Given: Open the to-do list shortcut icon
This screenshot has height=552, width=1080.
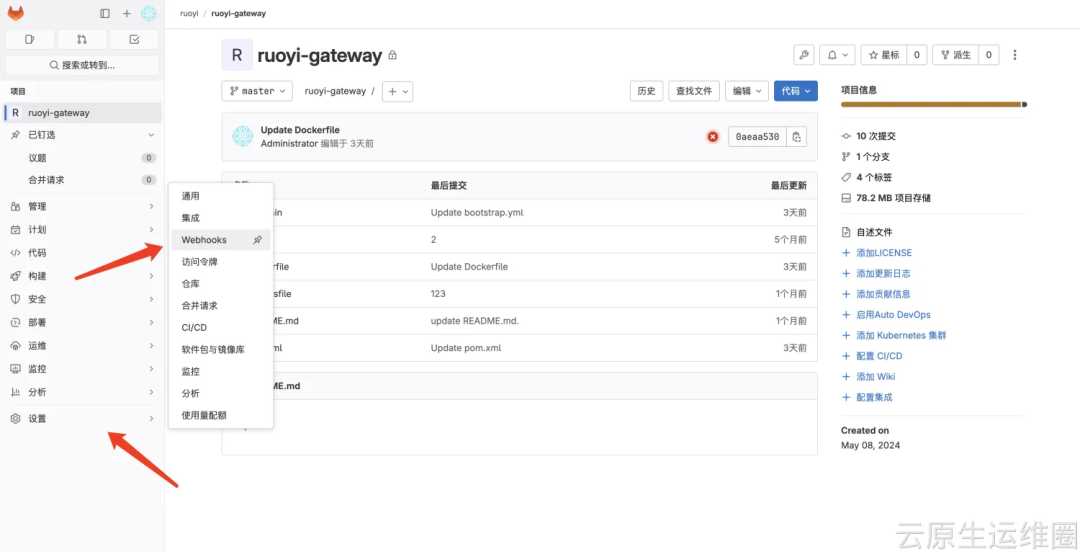Looking at the screenshot, I should pyautogui.click(x=134, y=39).
